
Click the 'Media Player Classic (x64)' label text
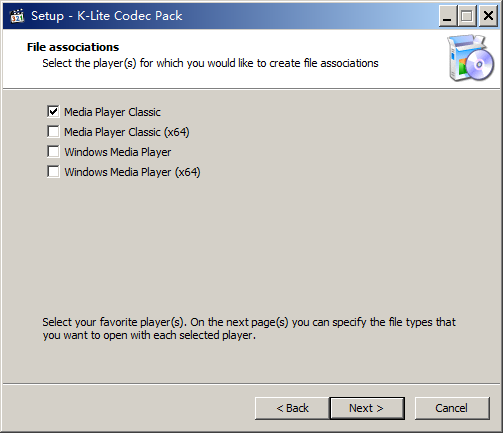[x=127, y=132]
